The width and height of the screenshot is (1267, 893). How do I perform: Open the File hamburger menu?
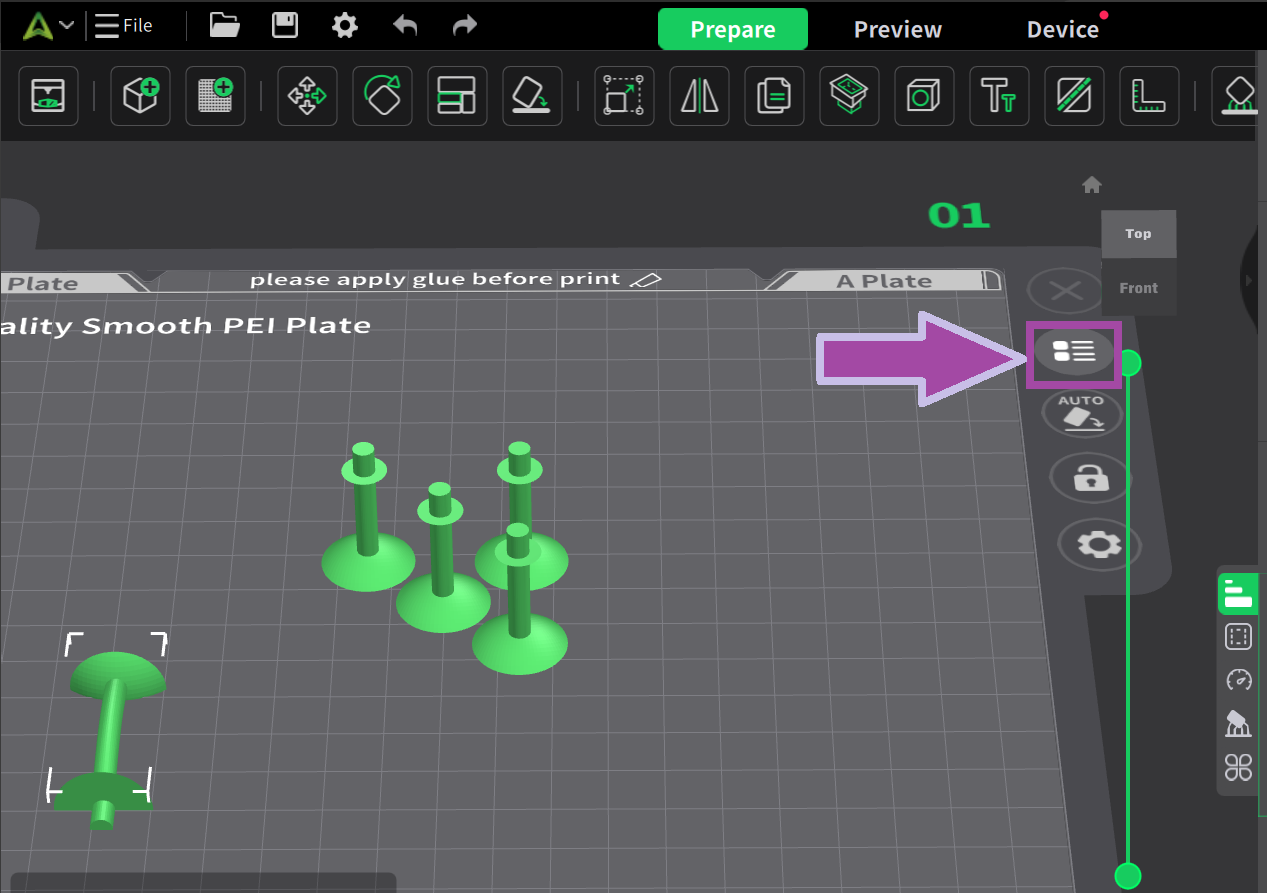pyautogui.click(x=124, y=25)
